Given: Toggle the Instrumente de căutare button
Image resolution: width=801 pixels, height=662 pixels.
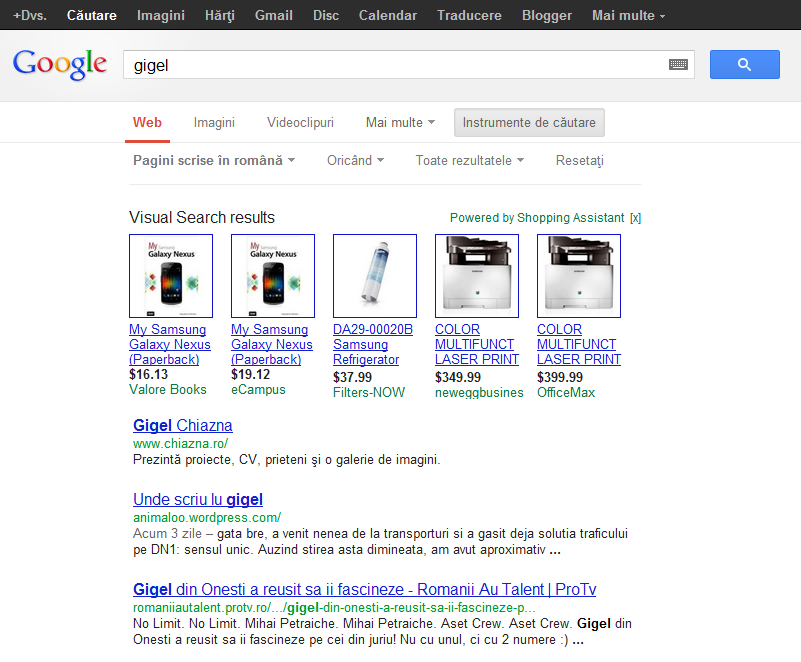Looking at the screenshot, I should pyautogui.click(x=529, y=123).
